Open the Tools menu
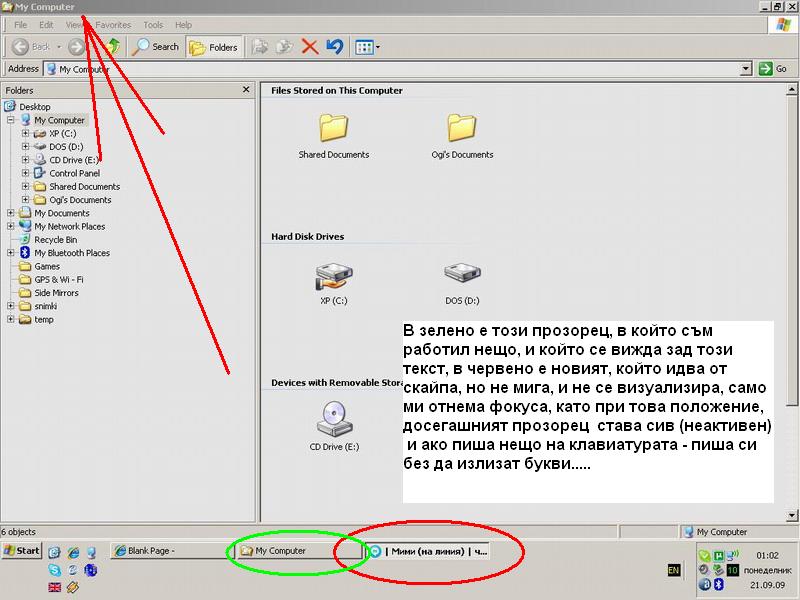Screen dimensions: 800x600 pos(153,24)
